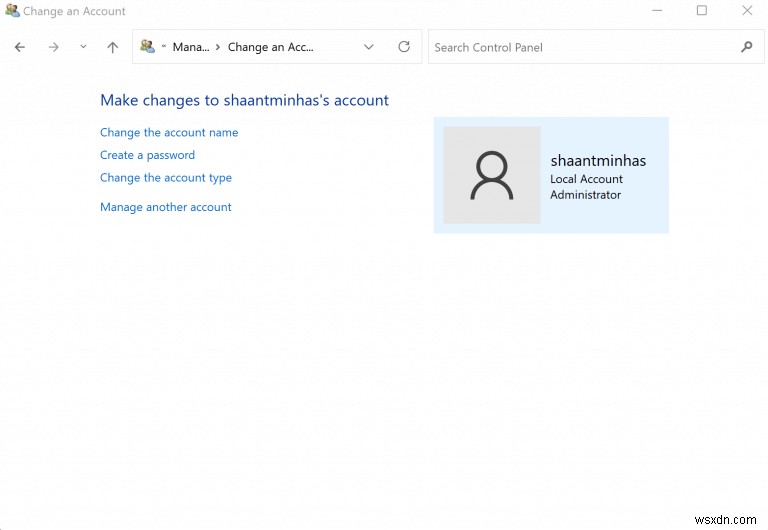Select the Mana... breadcrumb item
This screenshot has width=768, height=530.
(190, 47)
